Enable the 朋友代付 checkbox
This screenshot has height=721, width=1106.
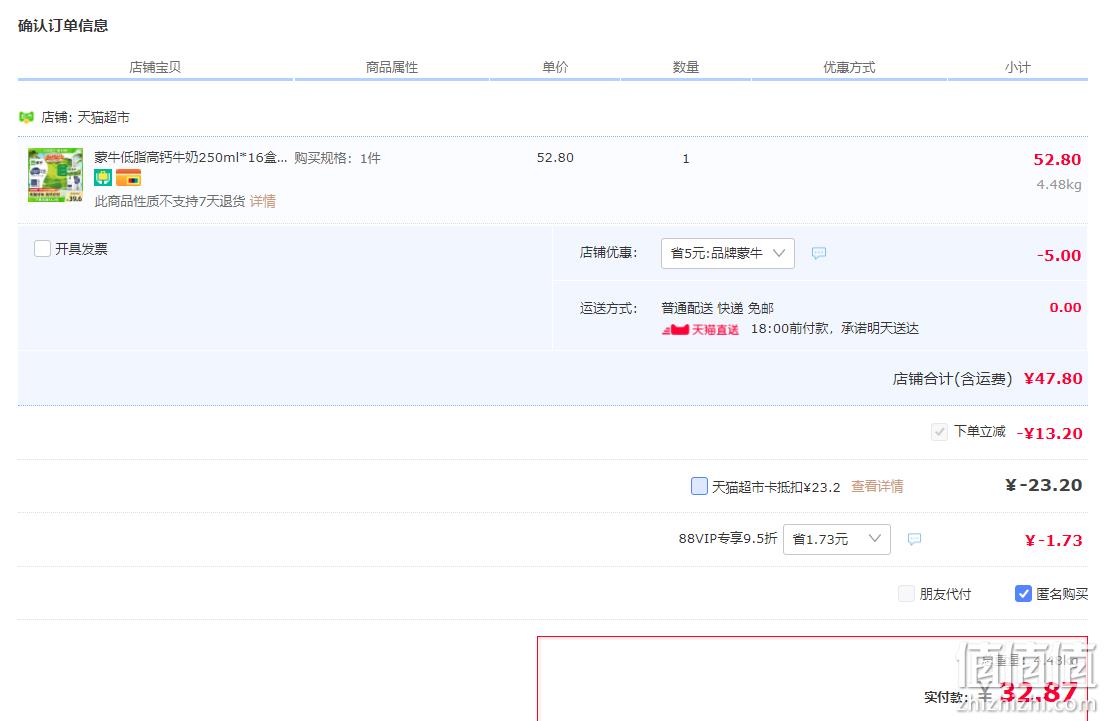click(906, 593)
